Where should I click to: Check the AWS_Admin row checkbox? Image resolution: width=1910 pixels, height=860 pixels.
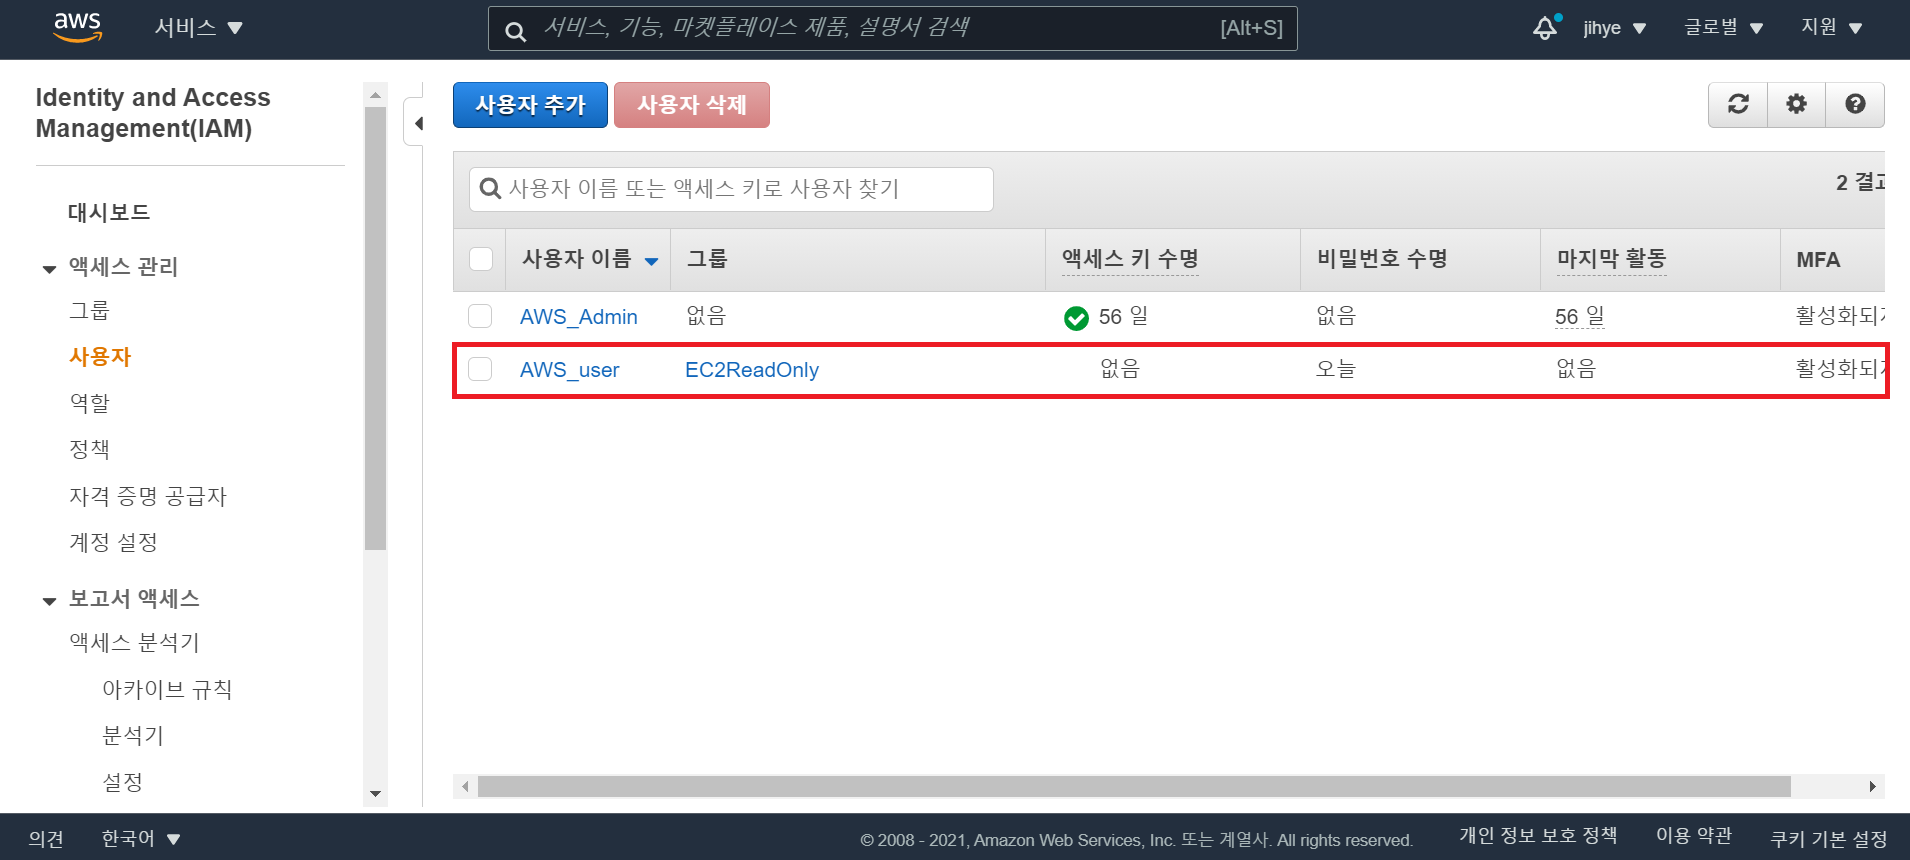click(480, 316)
